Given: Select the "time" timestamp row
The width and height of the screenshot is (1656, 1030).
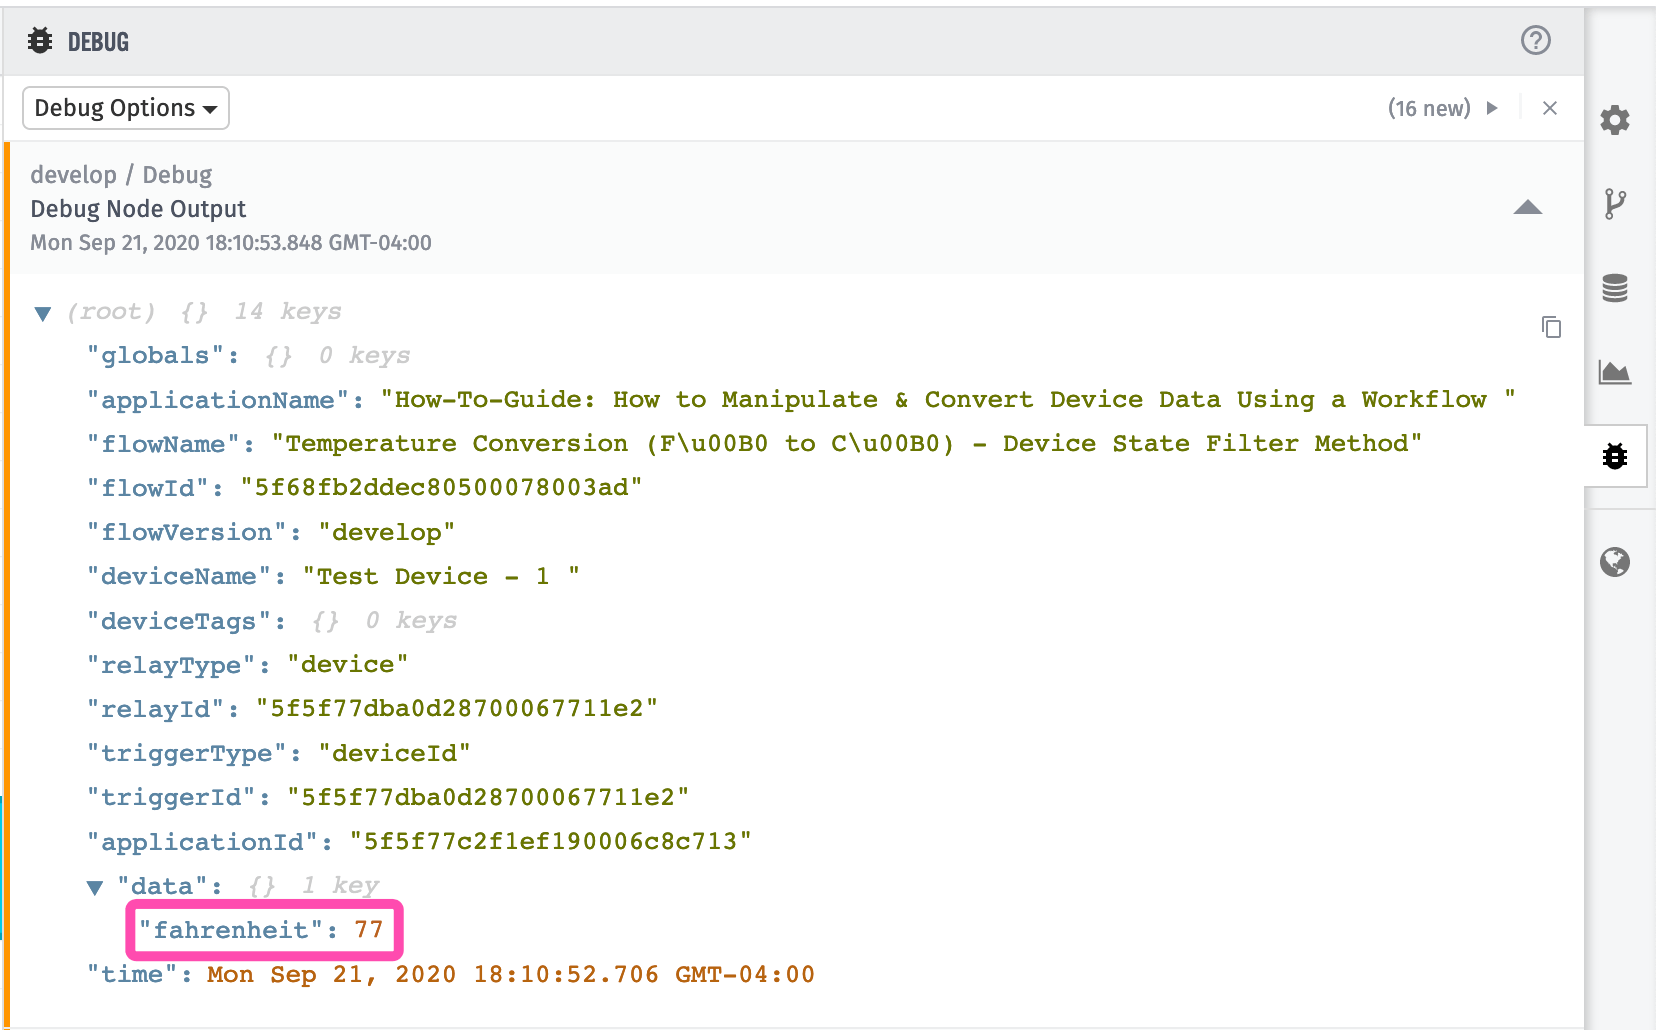Looking at the screenshot, I should (451, 975).
